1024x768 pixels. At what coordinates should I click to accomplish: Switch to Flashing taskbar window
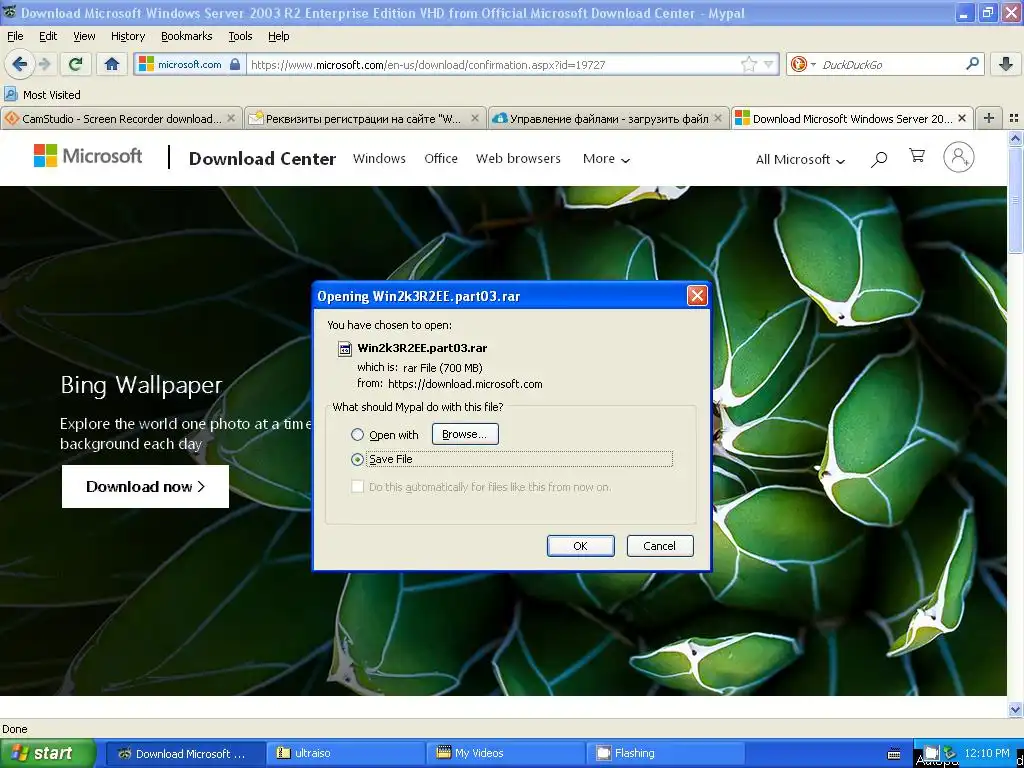pyautogui.click(x=666, y=753)
